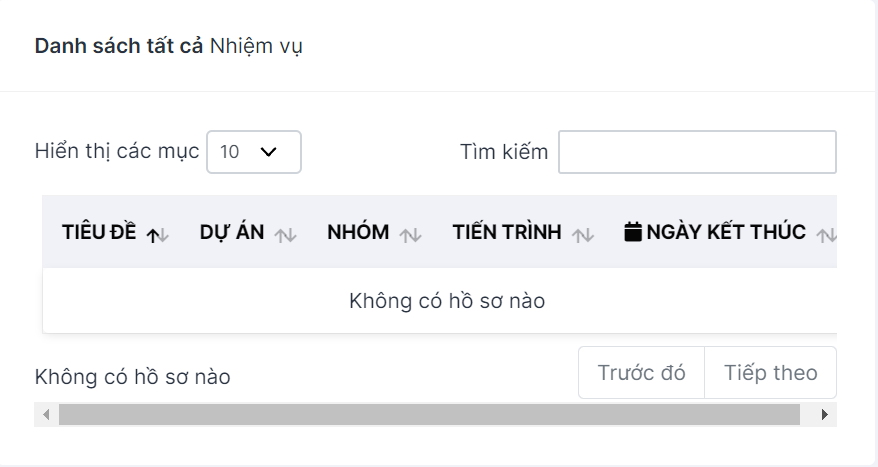This screenshot has height=467, width=878.
Task: Sort the table by the TIÊU ĐỀ column header
Action: [x=99, y=232]
